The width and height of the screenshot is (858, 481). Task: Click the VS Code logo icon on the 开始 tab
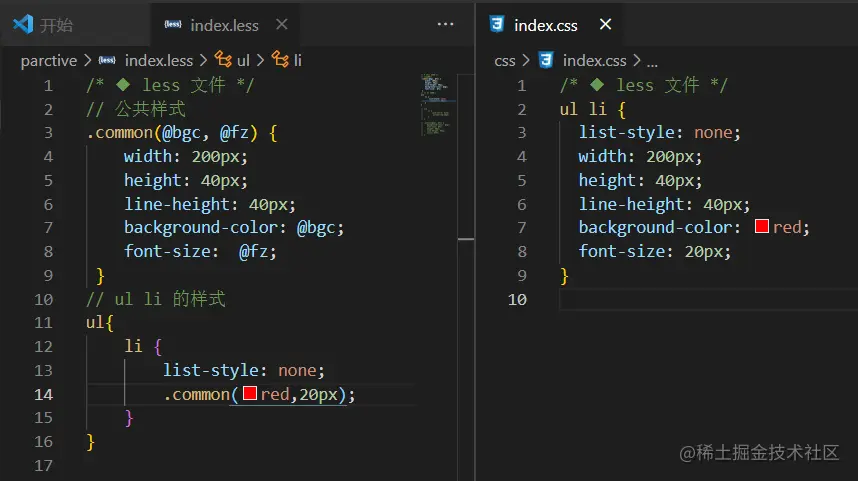(x=23, y=25)
